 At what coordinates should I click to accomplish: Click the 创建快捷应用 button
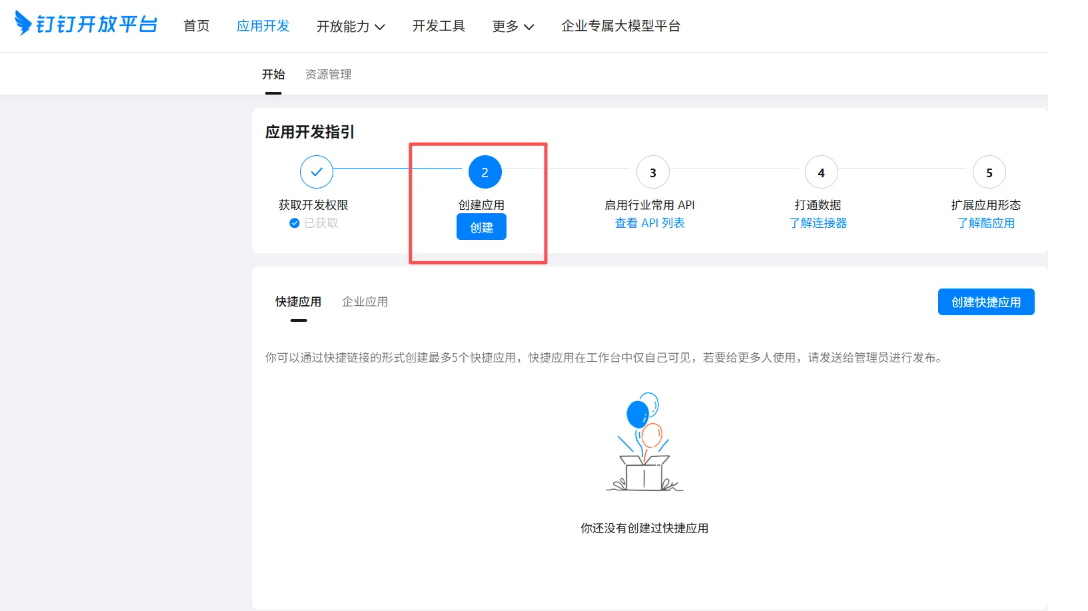point(986,302)
